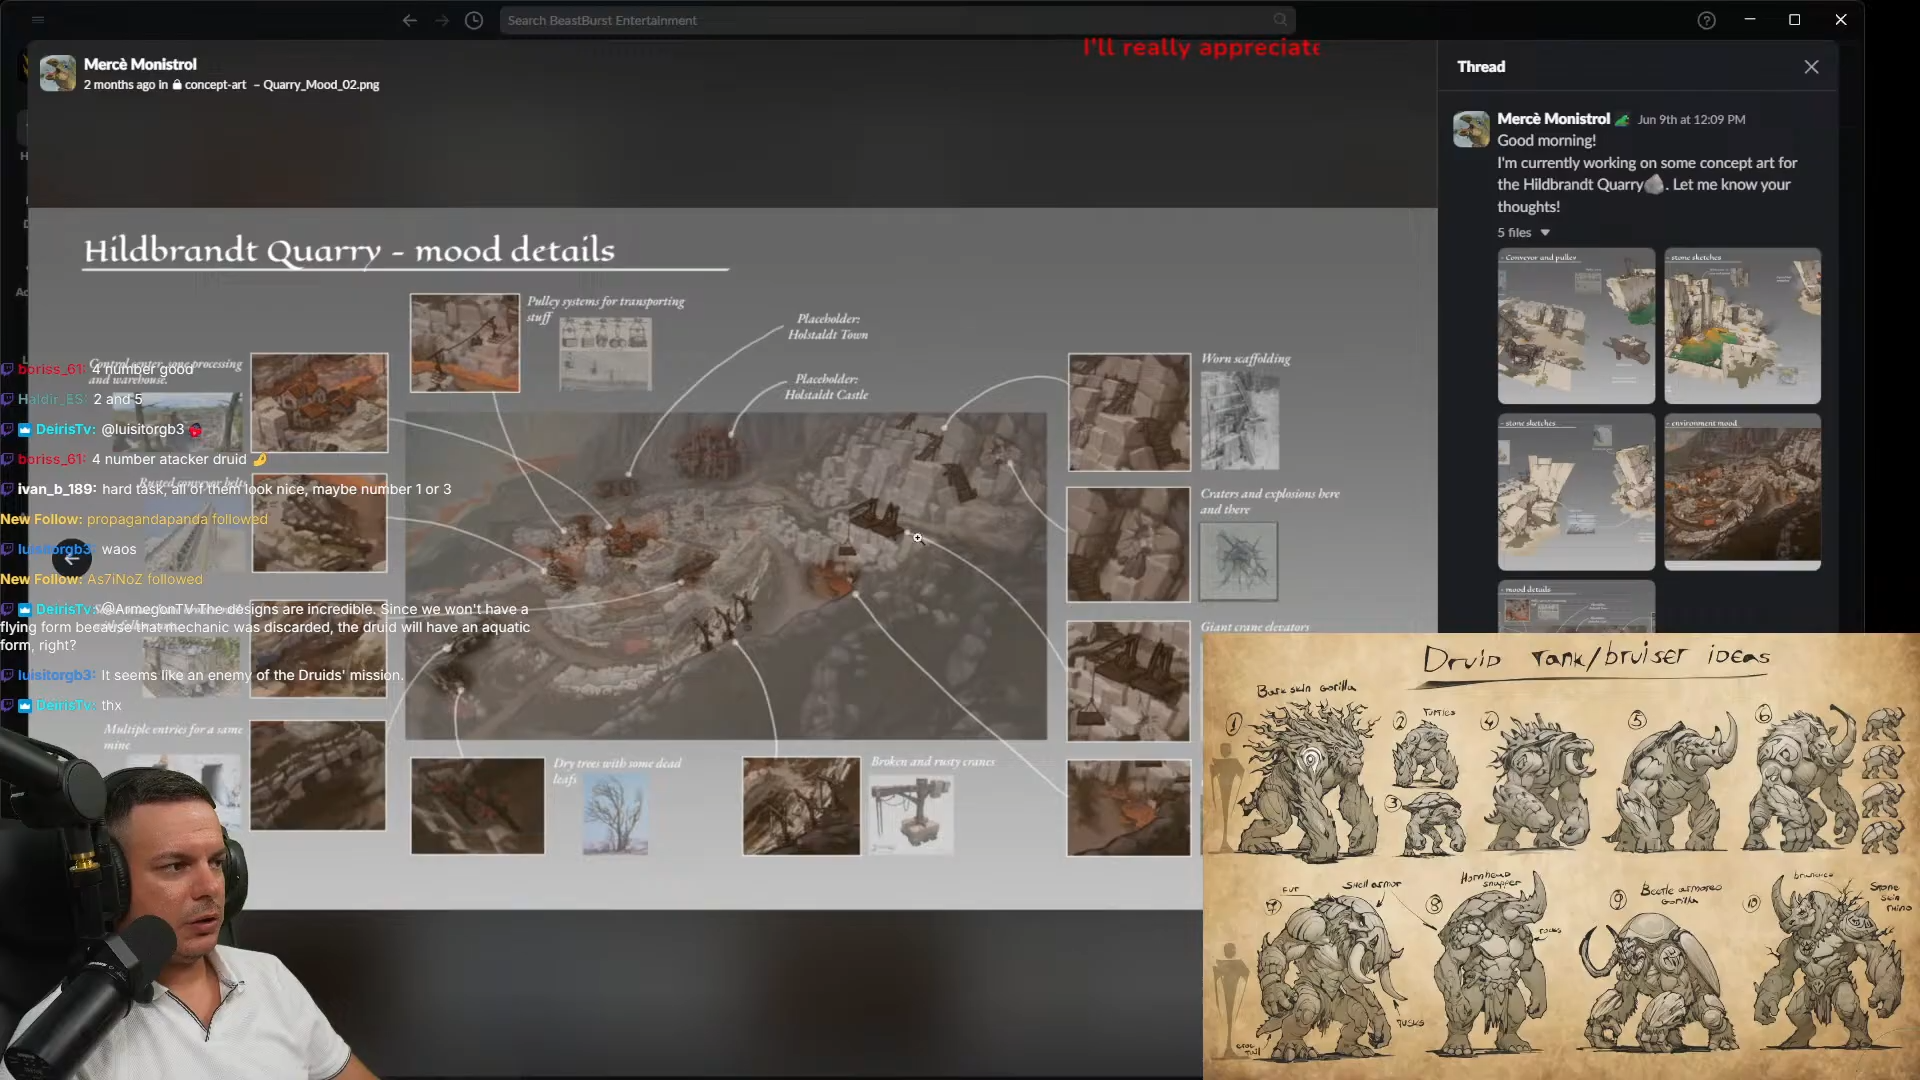The image size is (1920, 1080).
Task: Click Mercè Monistrol avatar in the thread
Action: click(1471, 129)
